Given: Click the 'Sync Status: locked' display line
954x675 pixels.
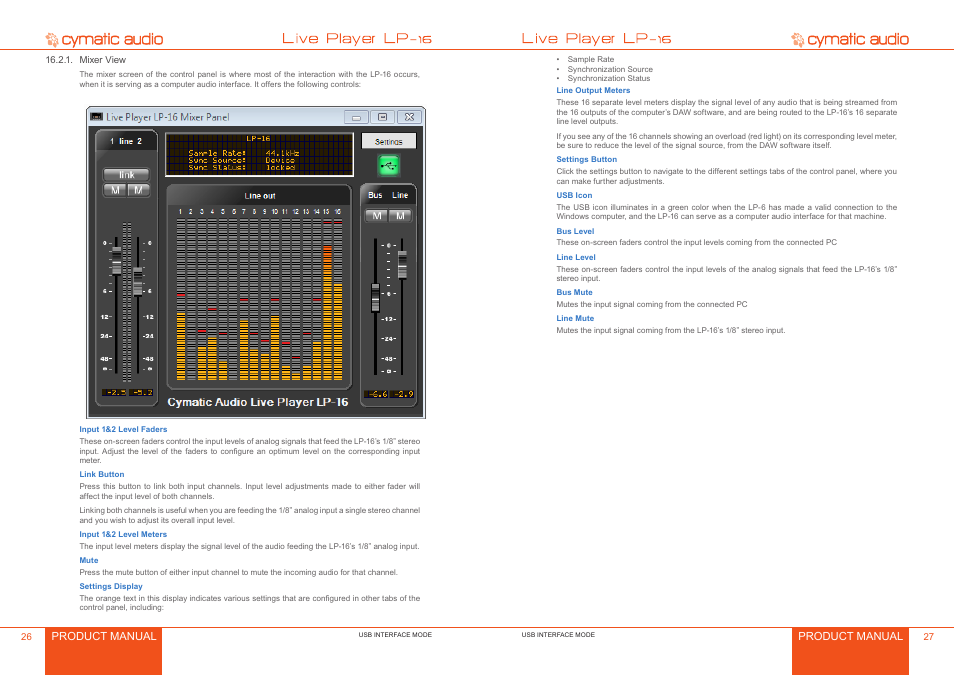Looking at the screenshot, I should point(242,167).
